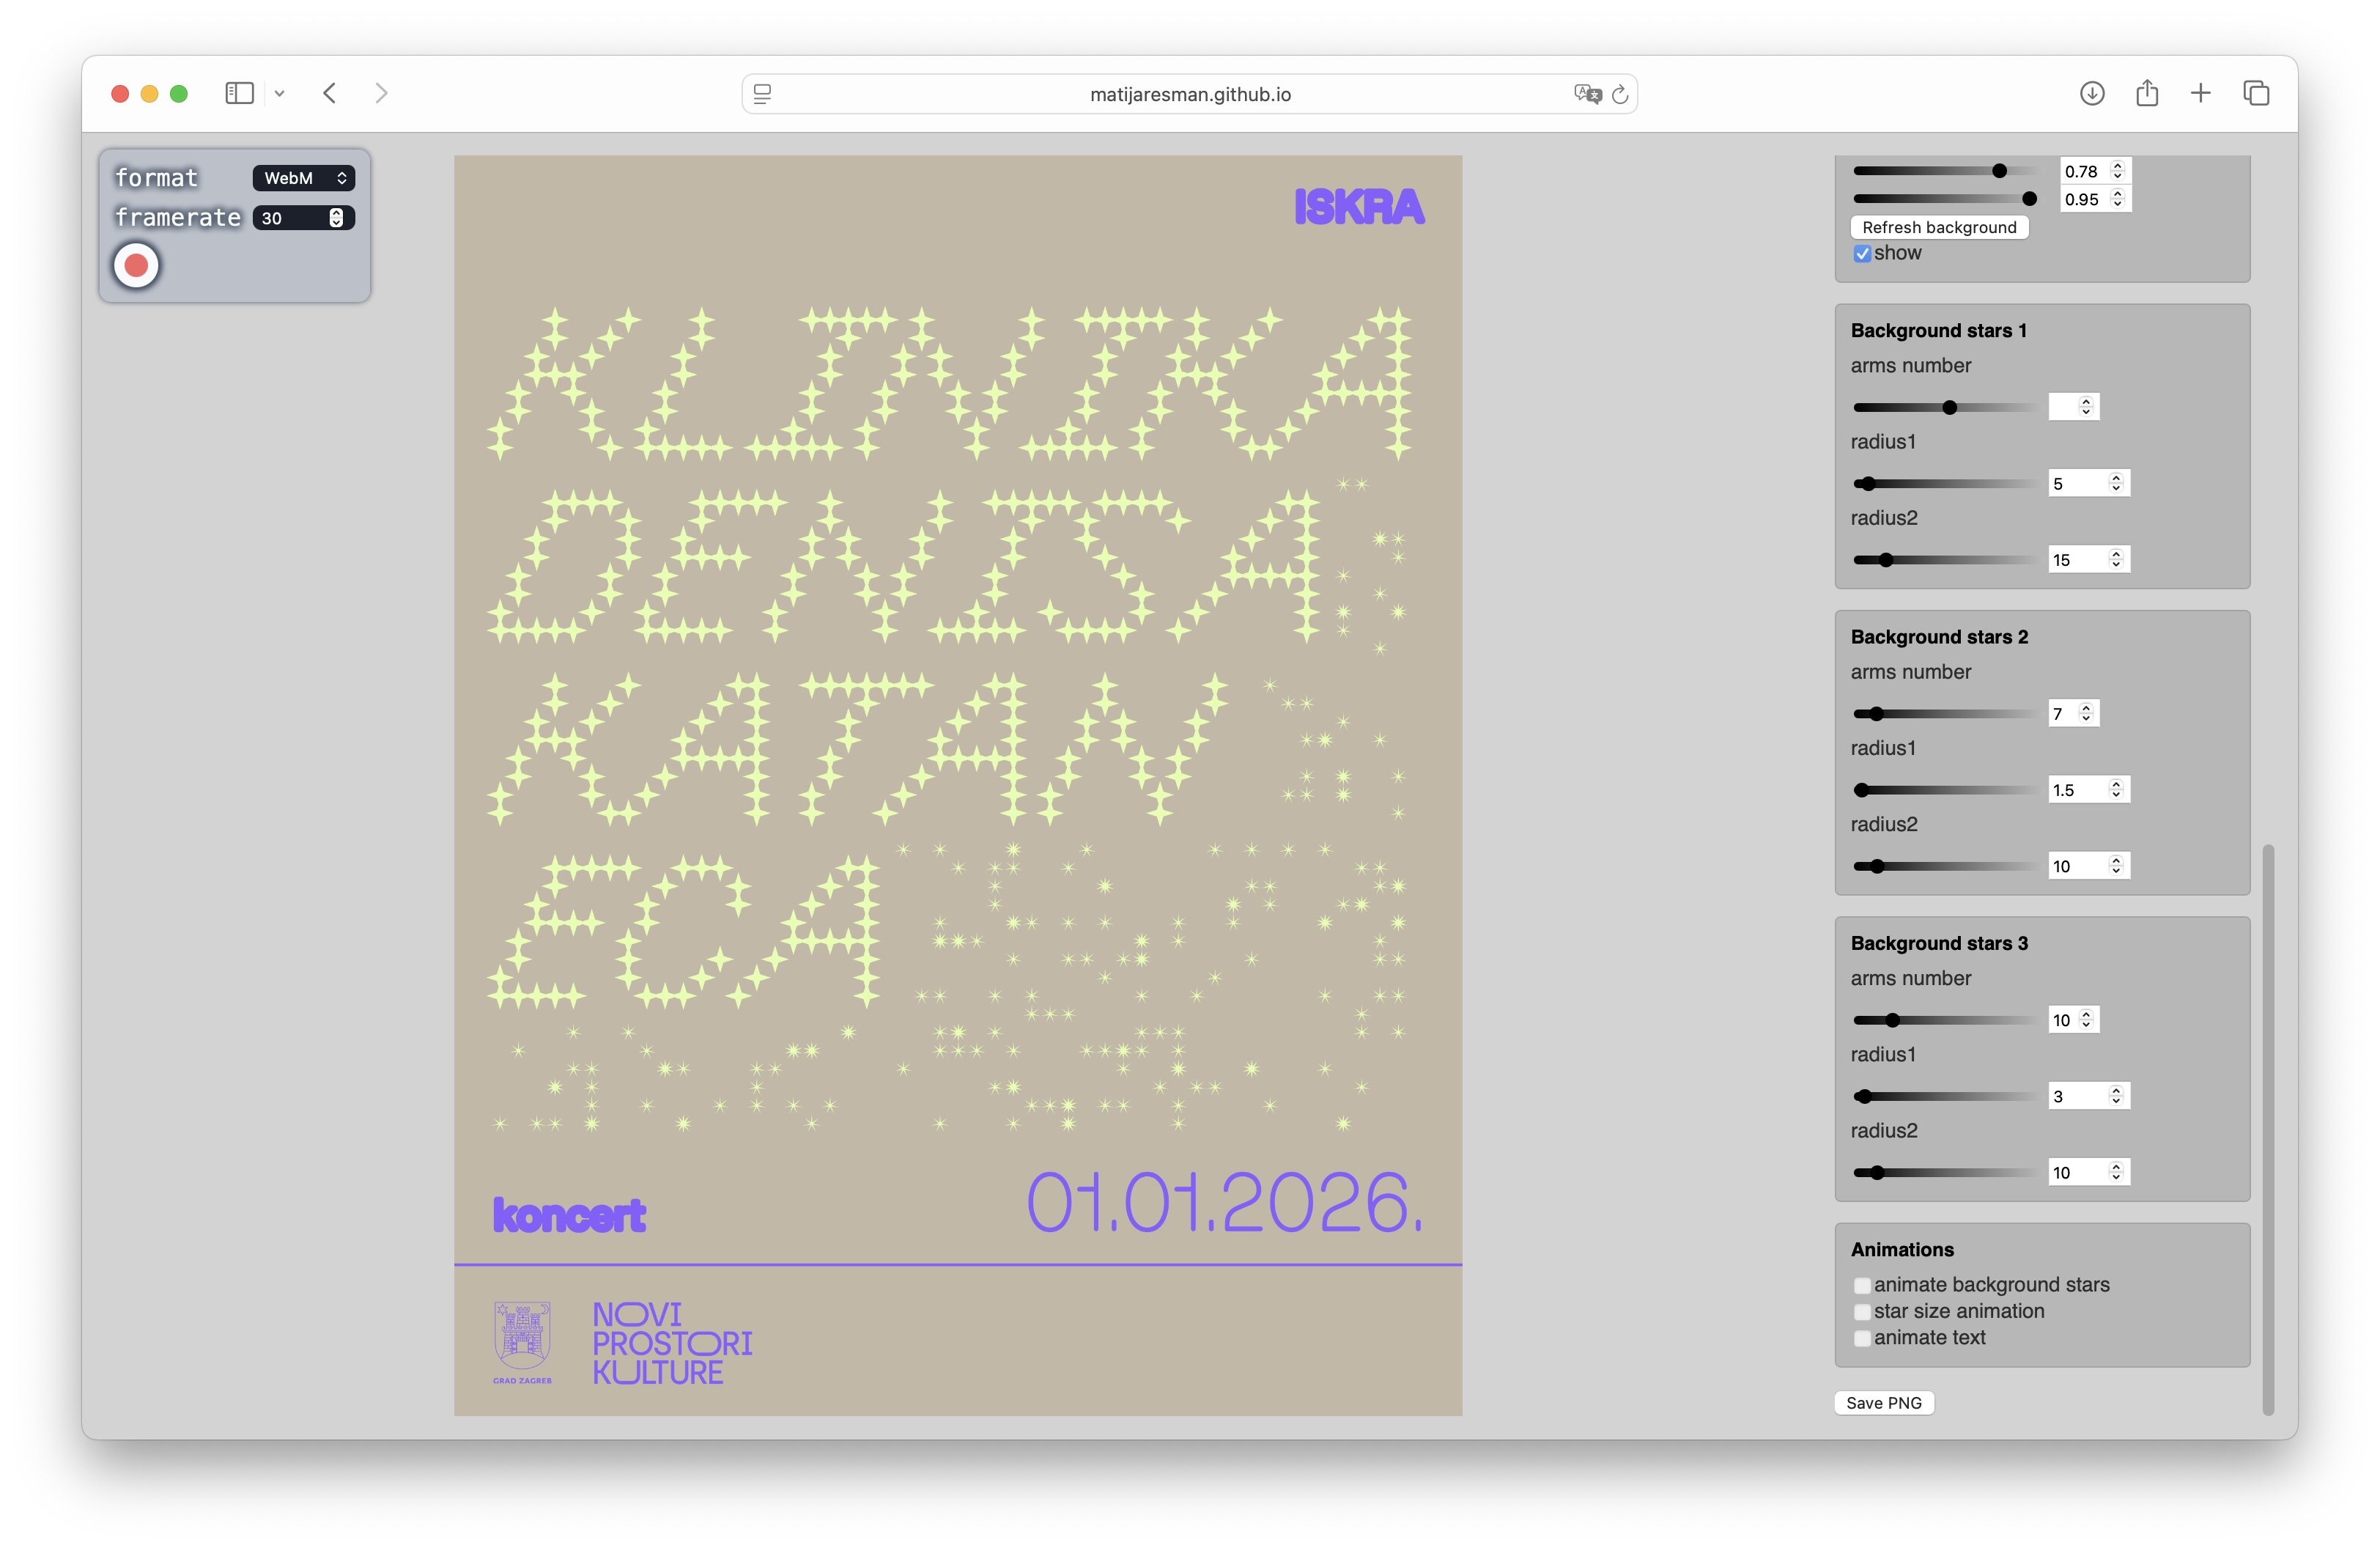Click the page reload icon
Image resolution: width=2380 pixels, height=1548 pixels.
[1620, 94]
